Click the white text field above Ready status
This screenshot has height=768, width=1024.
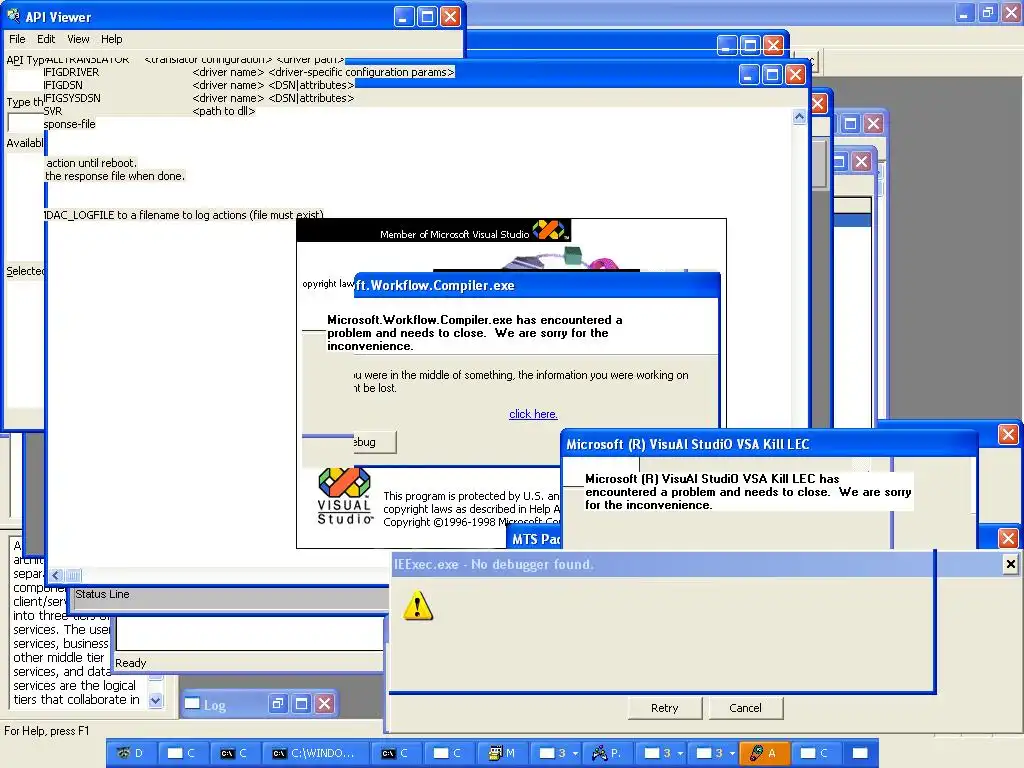click(x=249, y=633)
